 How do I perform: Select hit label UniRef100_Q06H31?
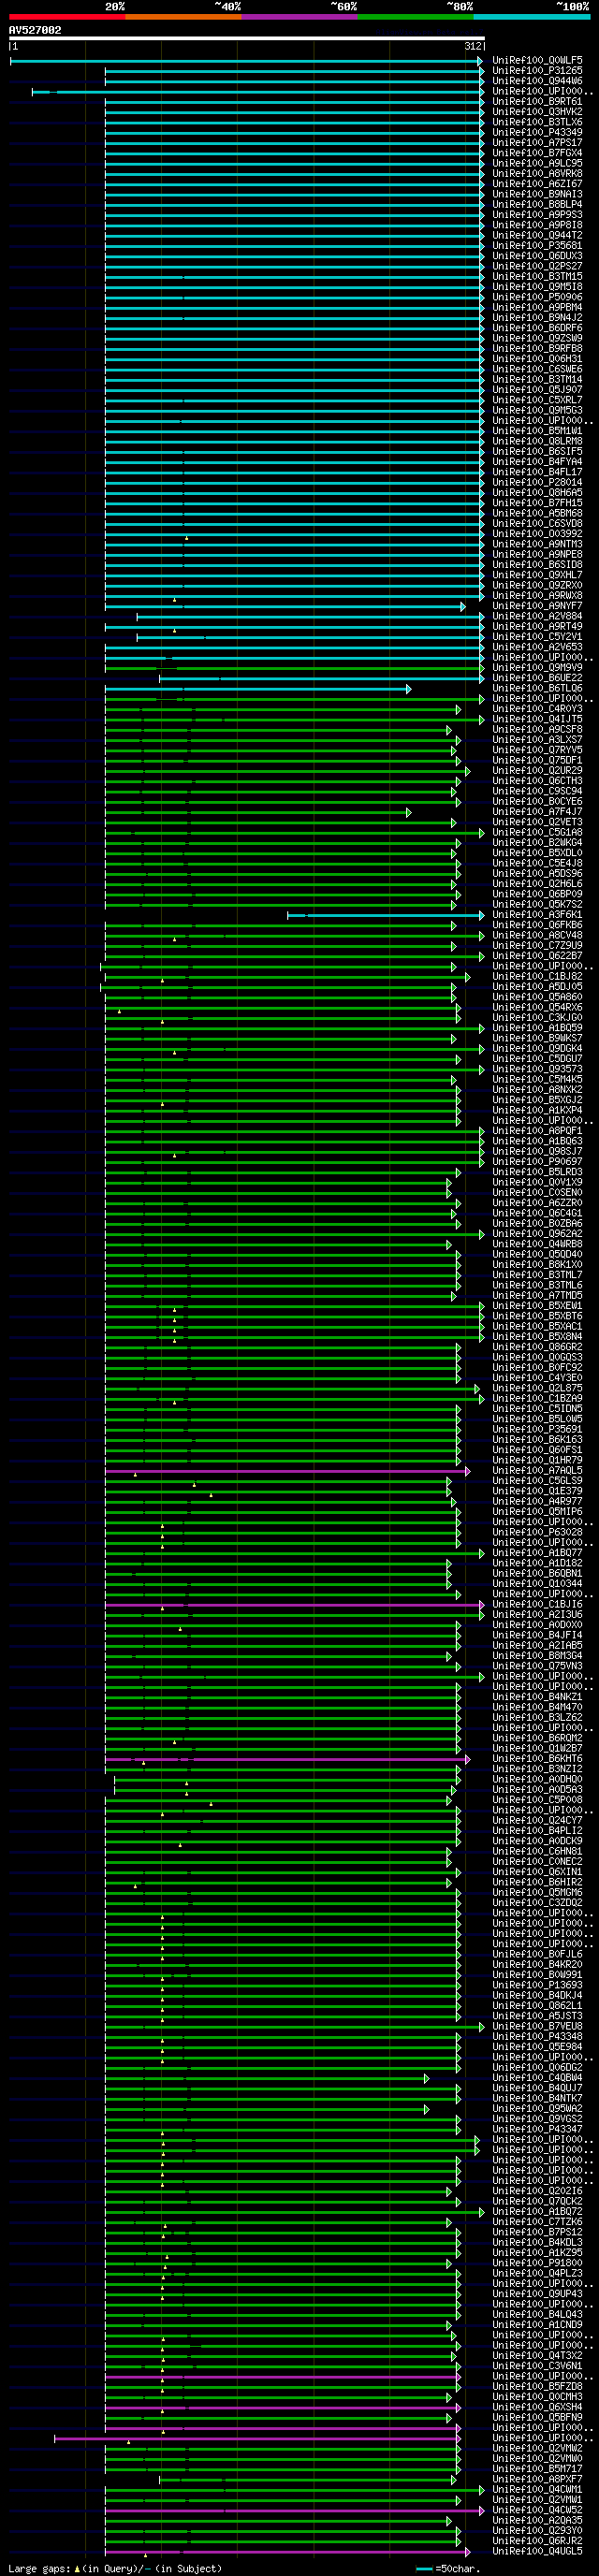click(538, 359)
